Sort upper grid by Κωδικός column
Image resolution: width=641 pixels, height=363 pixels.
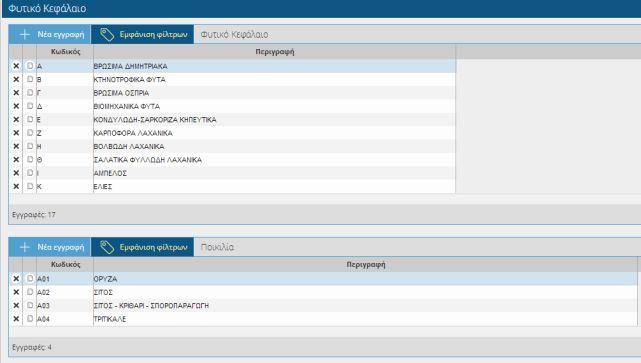point(65,52)
